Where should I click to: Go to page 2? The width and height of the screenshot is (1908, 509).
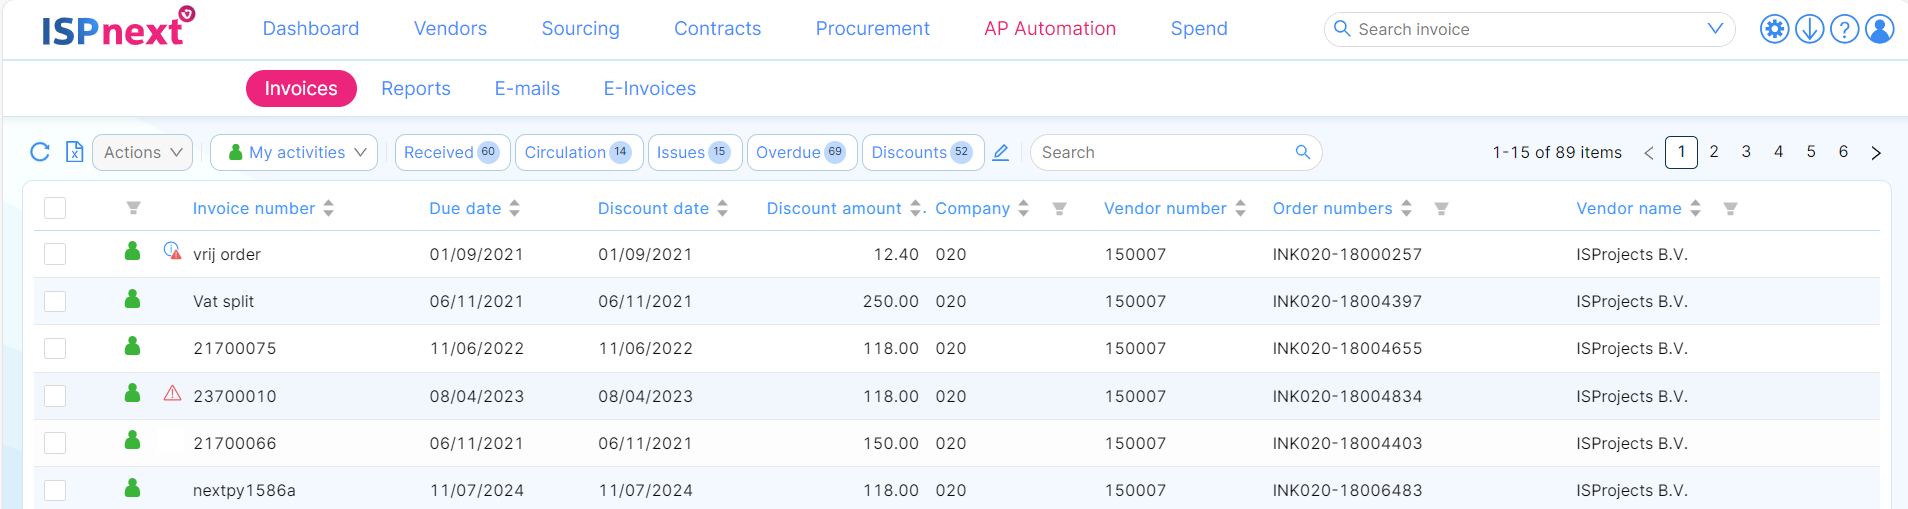click(x=1714, y=152)
